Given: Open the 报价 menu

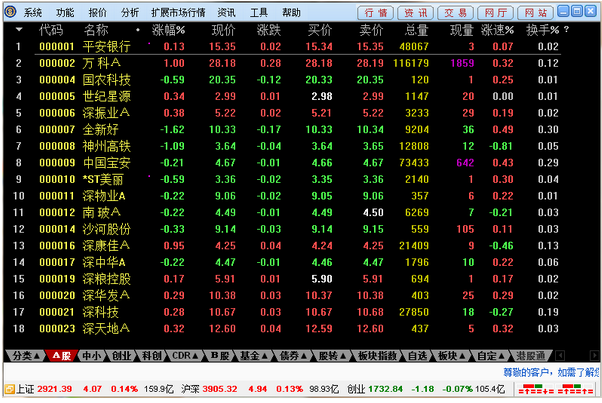Looking at the screenshot, I should (x=98, y=13).
